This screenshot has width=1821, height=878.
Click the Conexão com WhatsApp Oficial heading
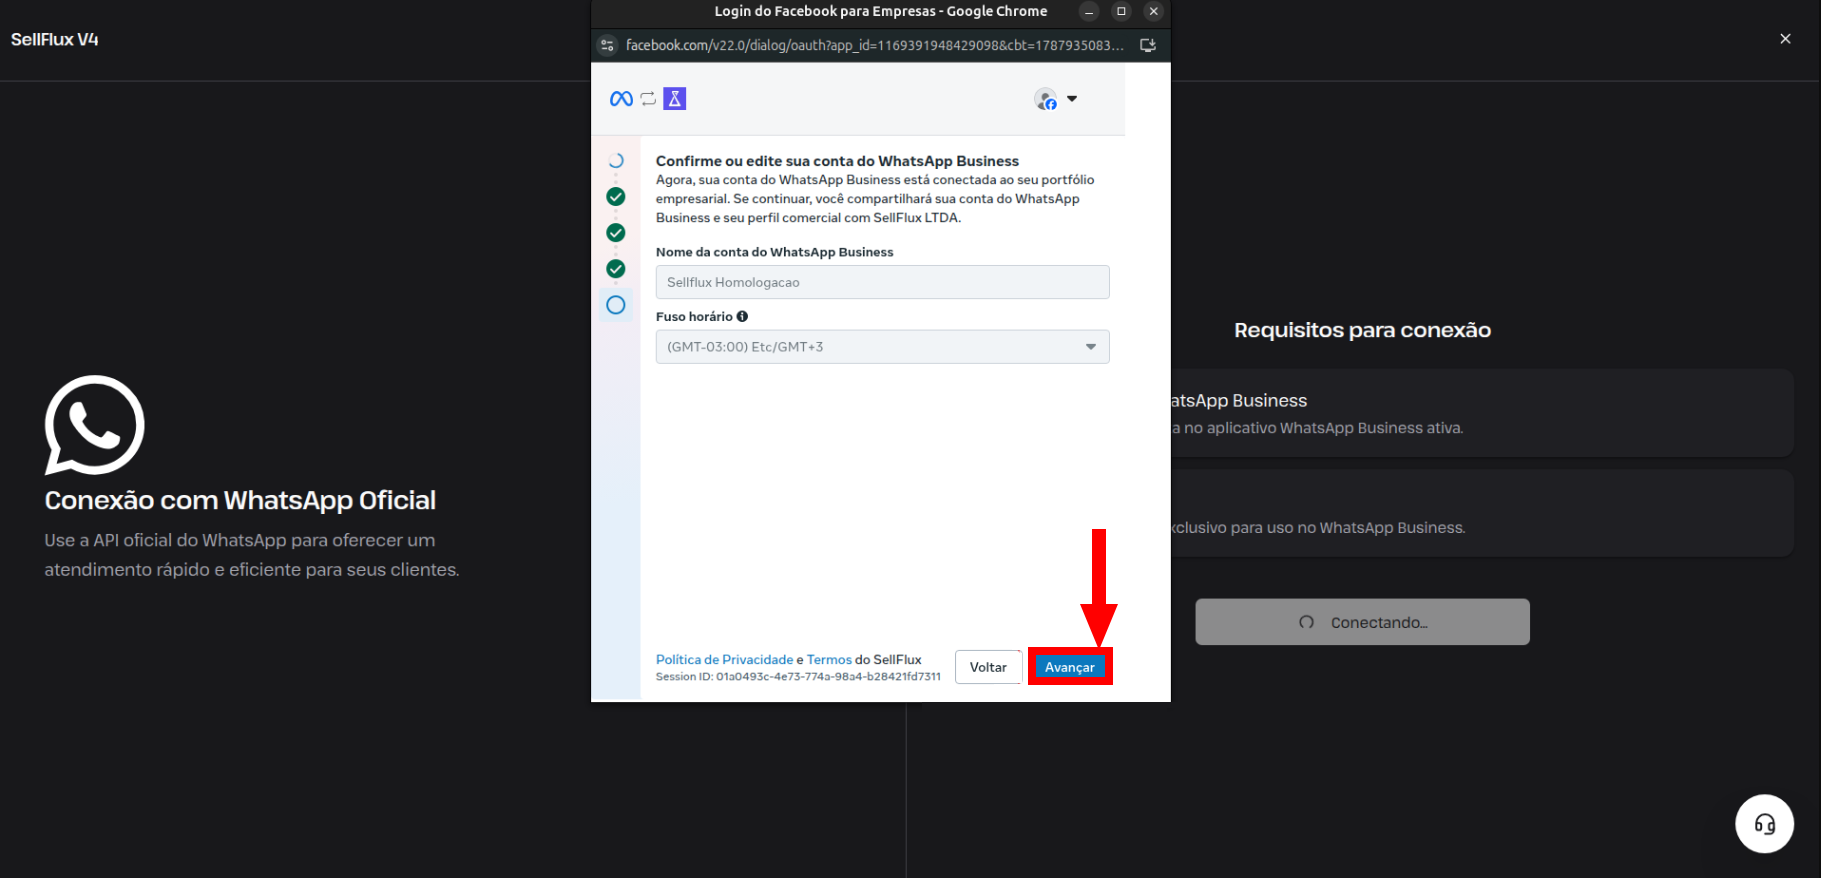coord(240,500)
